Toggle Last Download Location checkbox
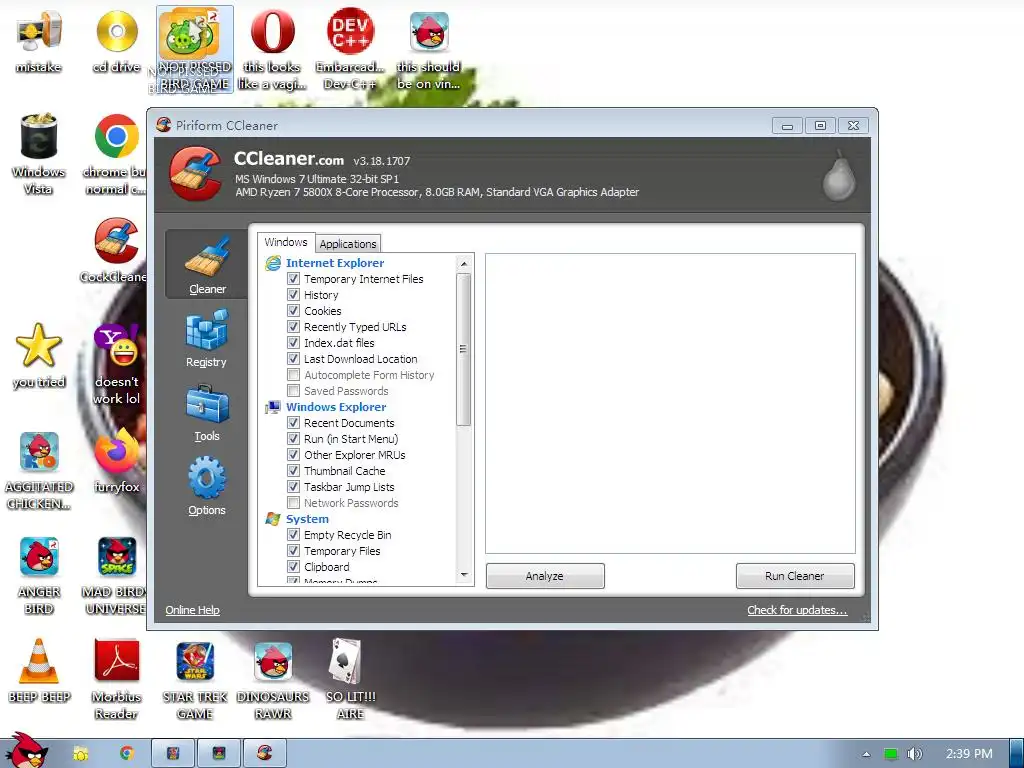This screenshot has height=768, width=1024. coord(293,359)
